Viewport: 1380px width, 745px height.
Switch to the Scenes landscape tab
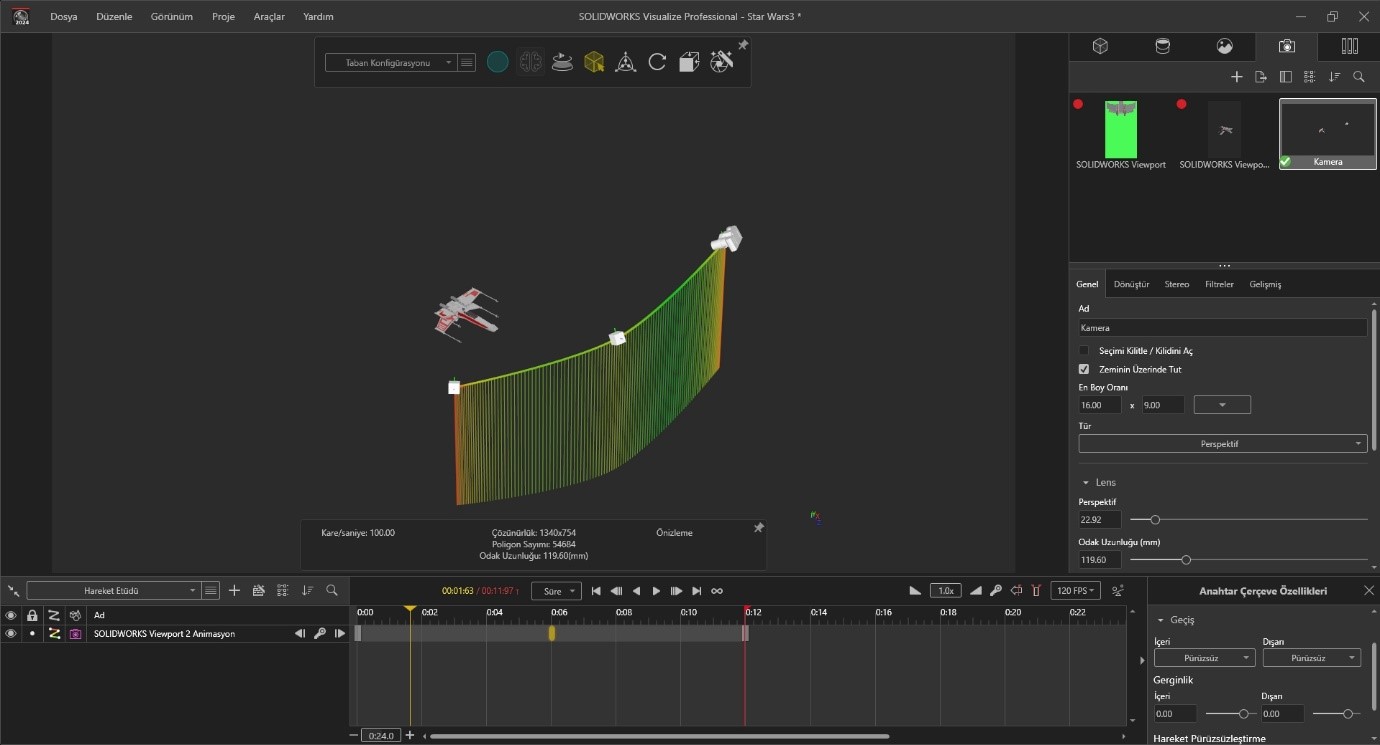(1224, 46)
